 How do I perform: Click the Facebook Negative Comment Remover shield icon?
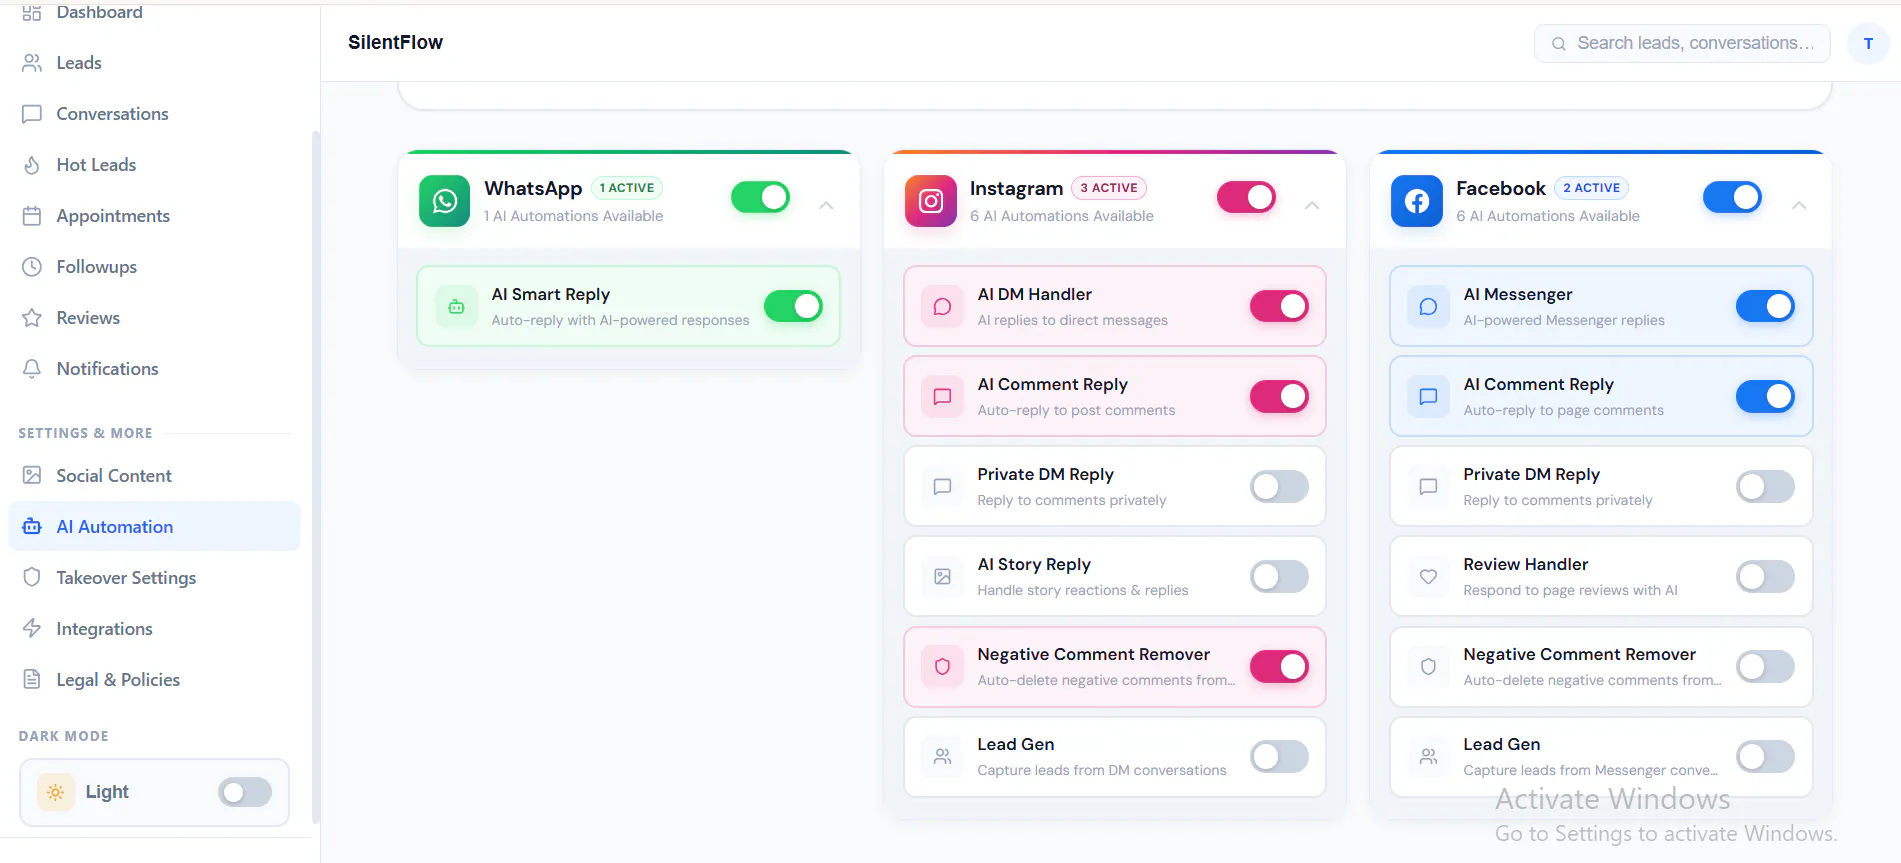1428,667
